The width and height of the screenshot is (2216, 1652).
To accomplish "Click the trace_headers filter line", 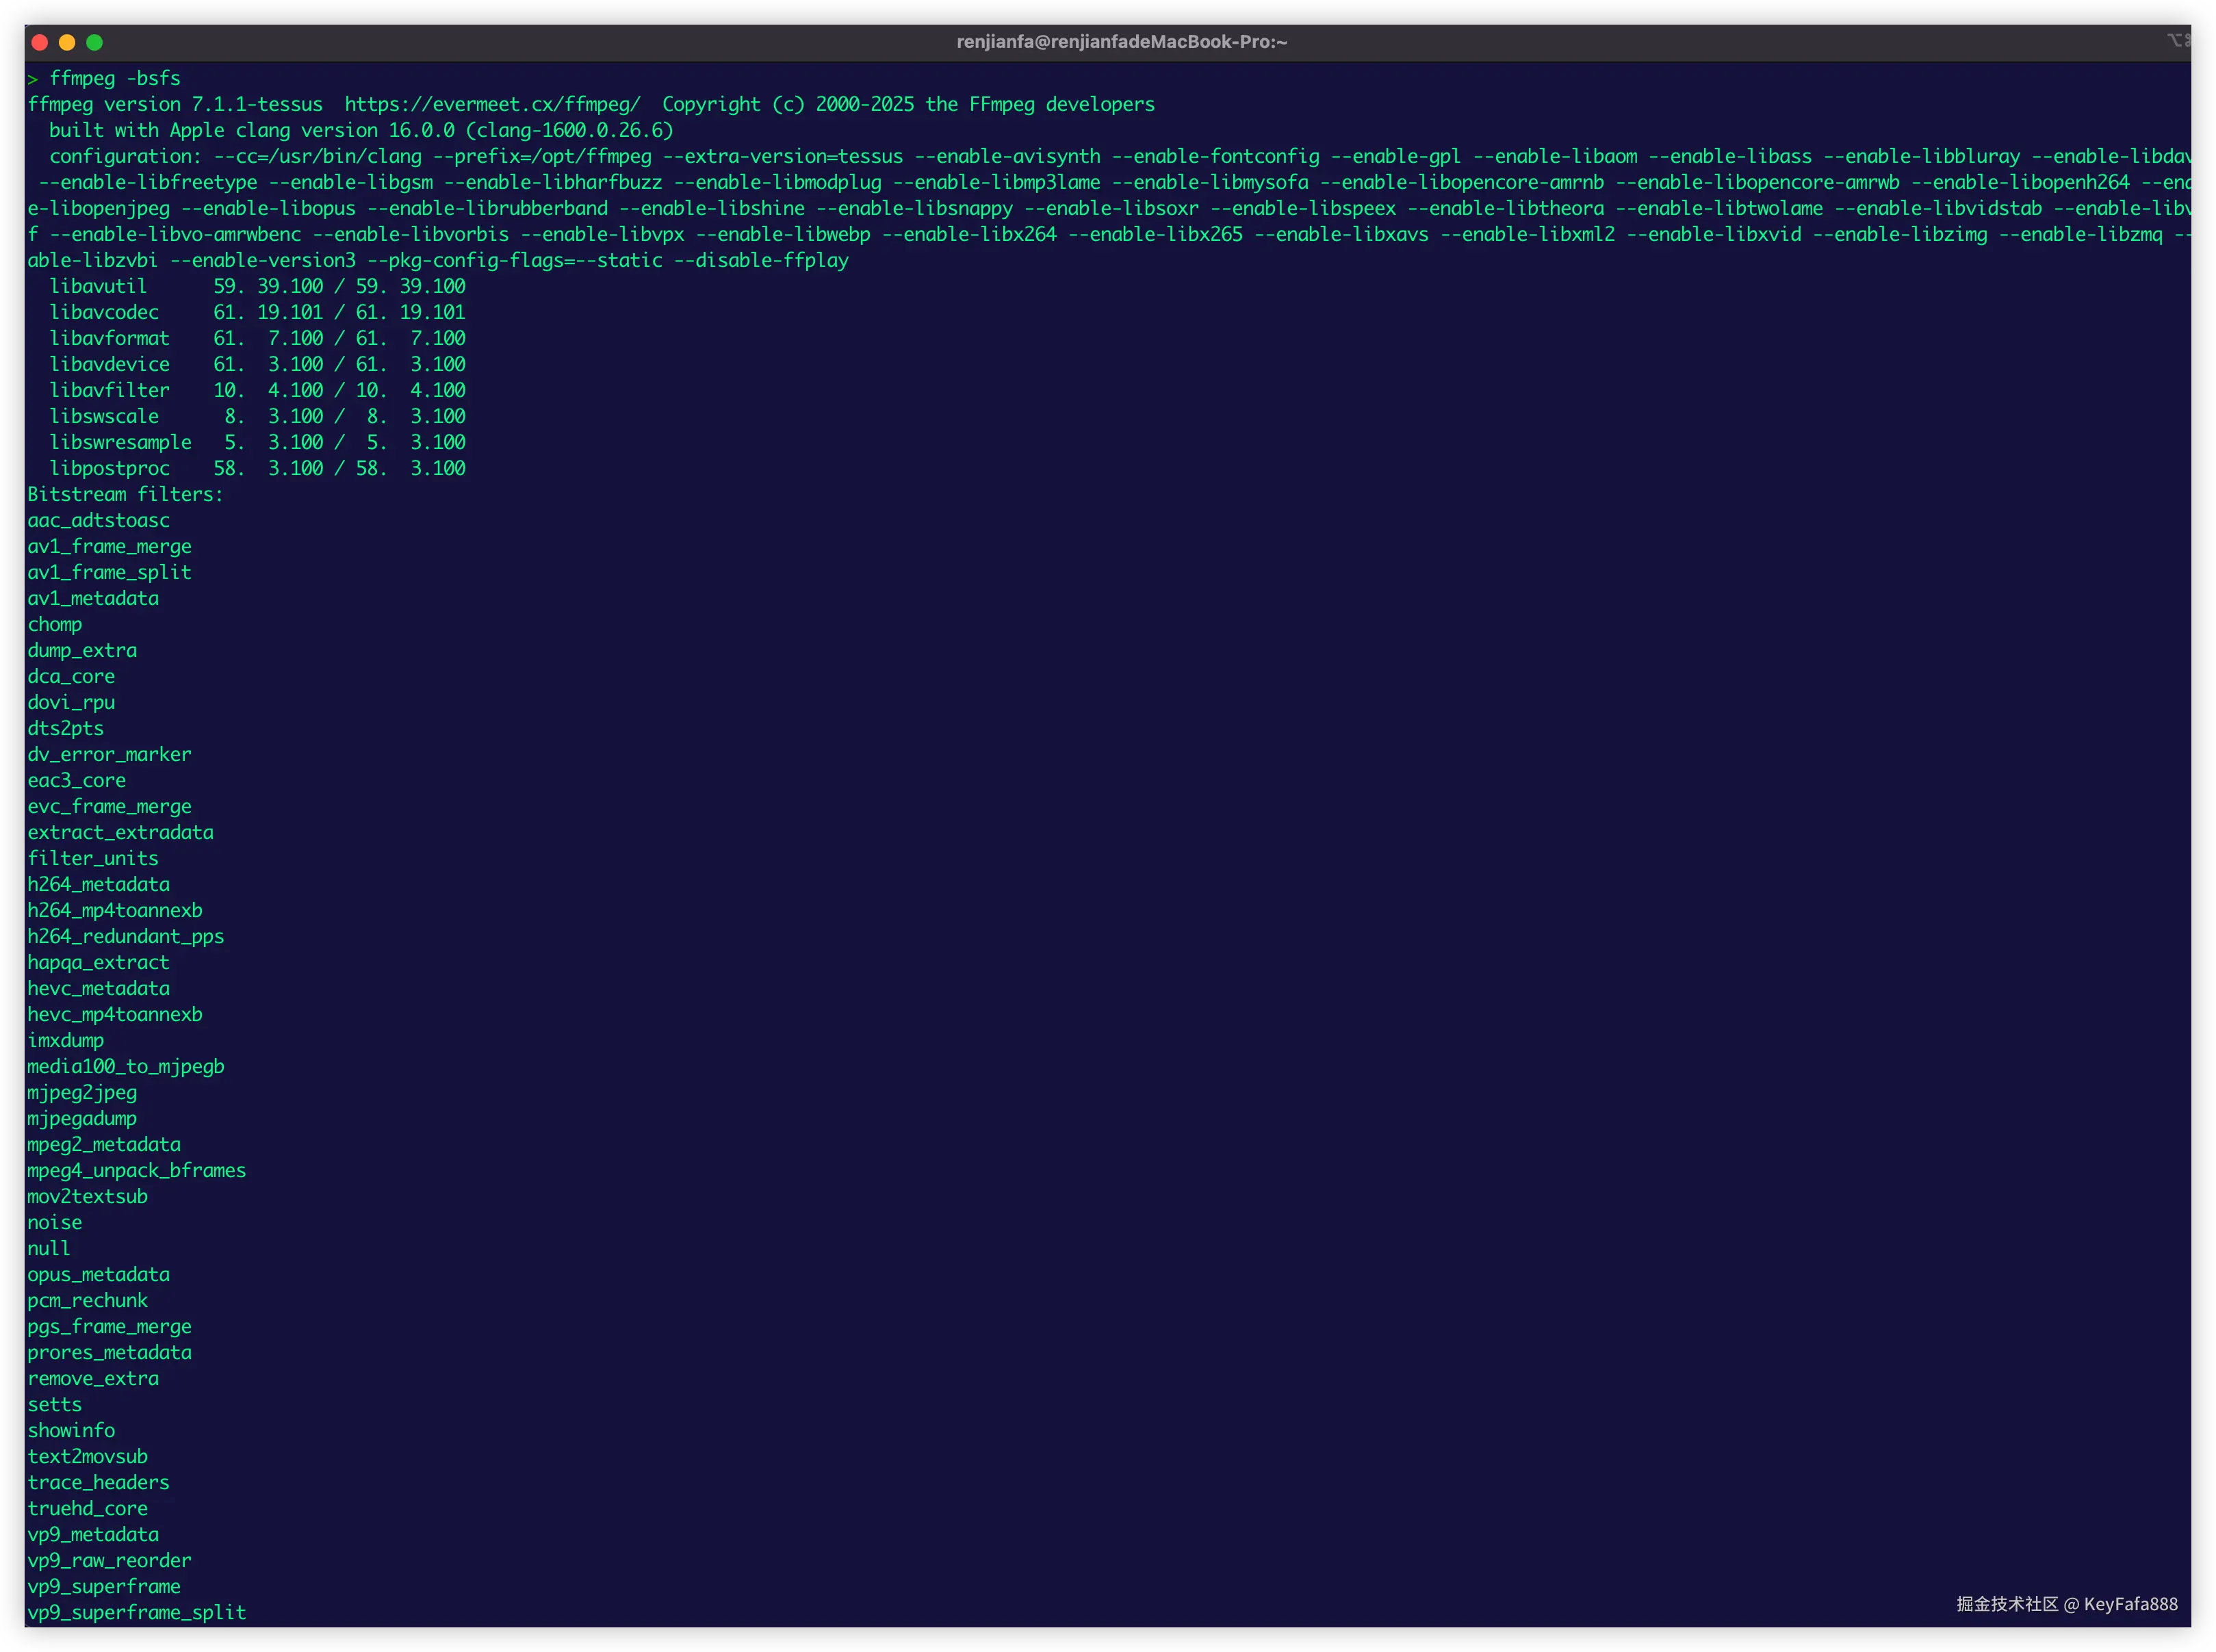I will coord(98,1482).
